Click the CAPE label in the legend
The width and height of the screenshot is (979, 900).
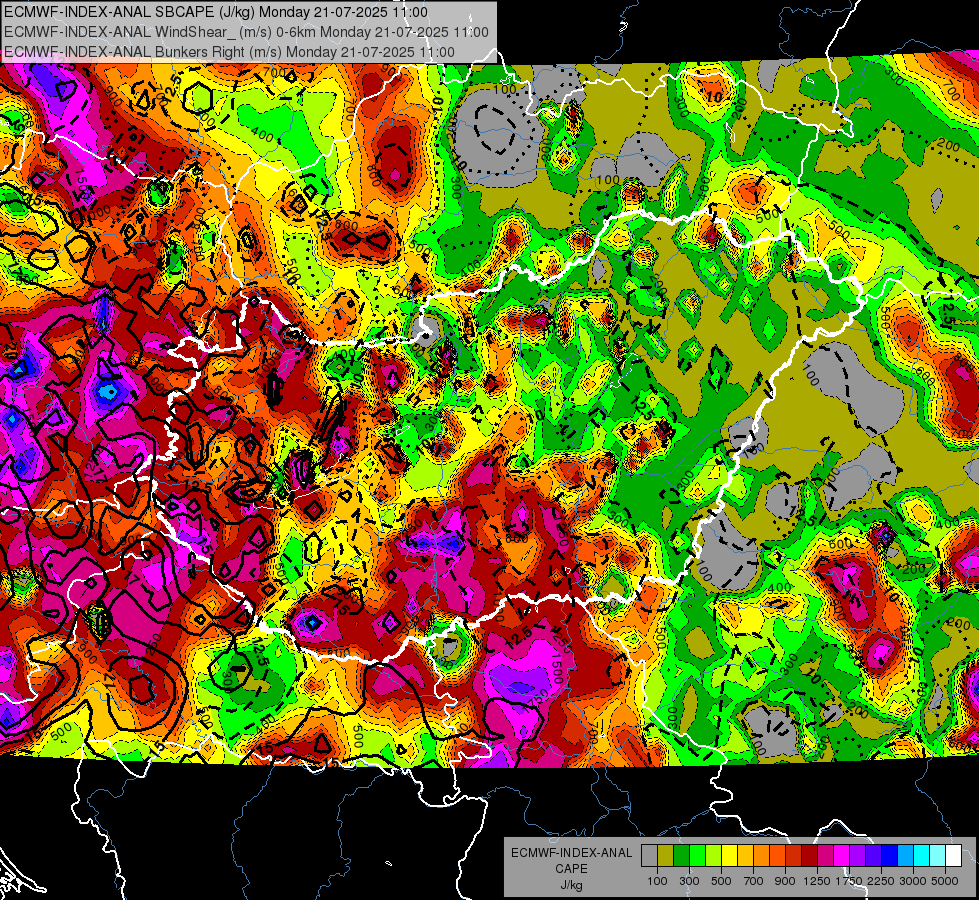coord(571,869)
